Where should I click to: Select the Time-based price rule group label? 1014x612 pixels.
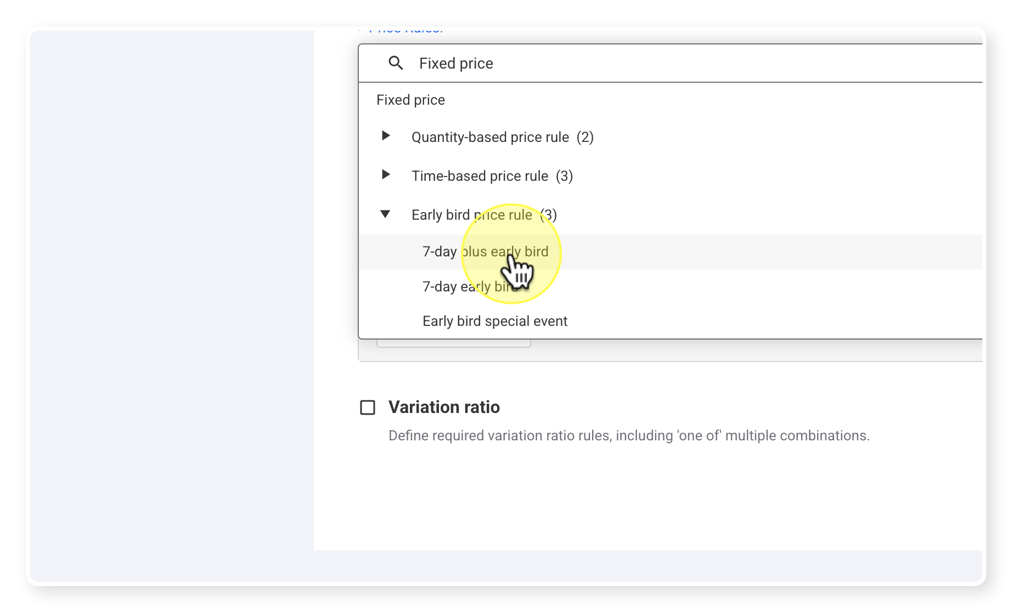point(480,176)
